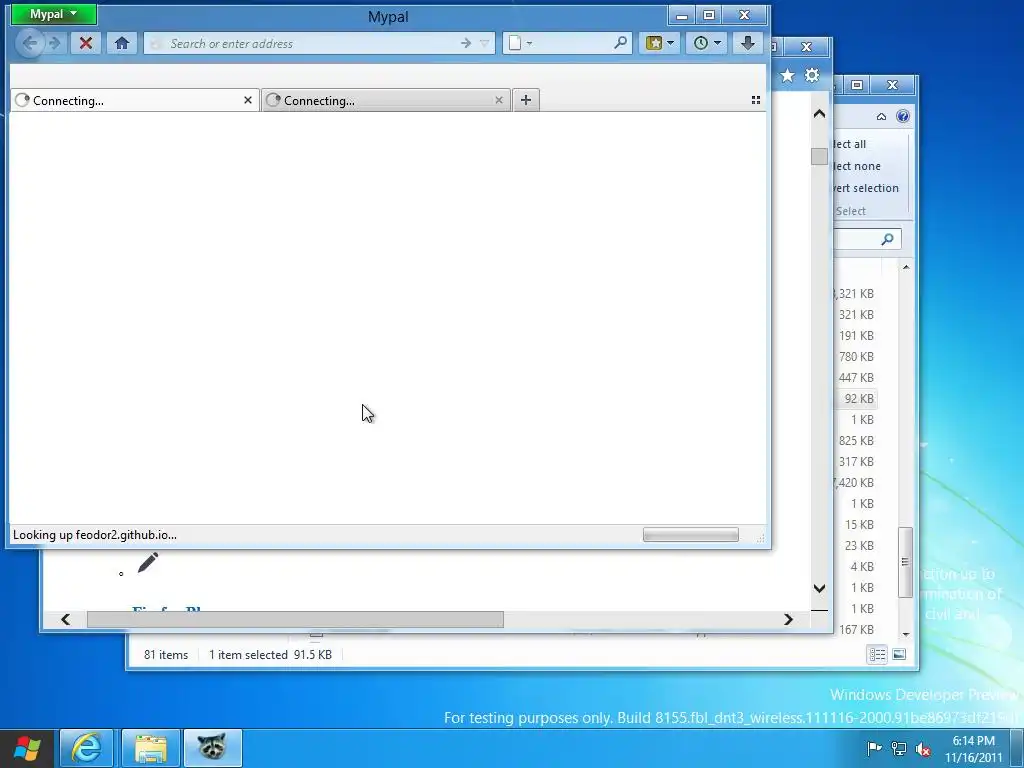Show all tabs with the tab groups icon
Image resolution: width=1024 pixels, height=768 pixels.
pos(756,100)
